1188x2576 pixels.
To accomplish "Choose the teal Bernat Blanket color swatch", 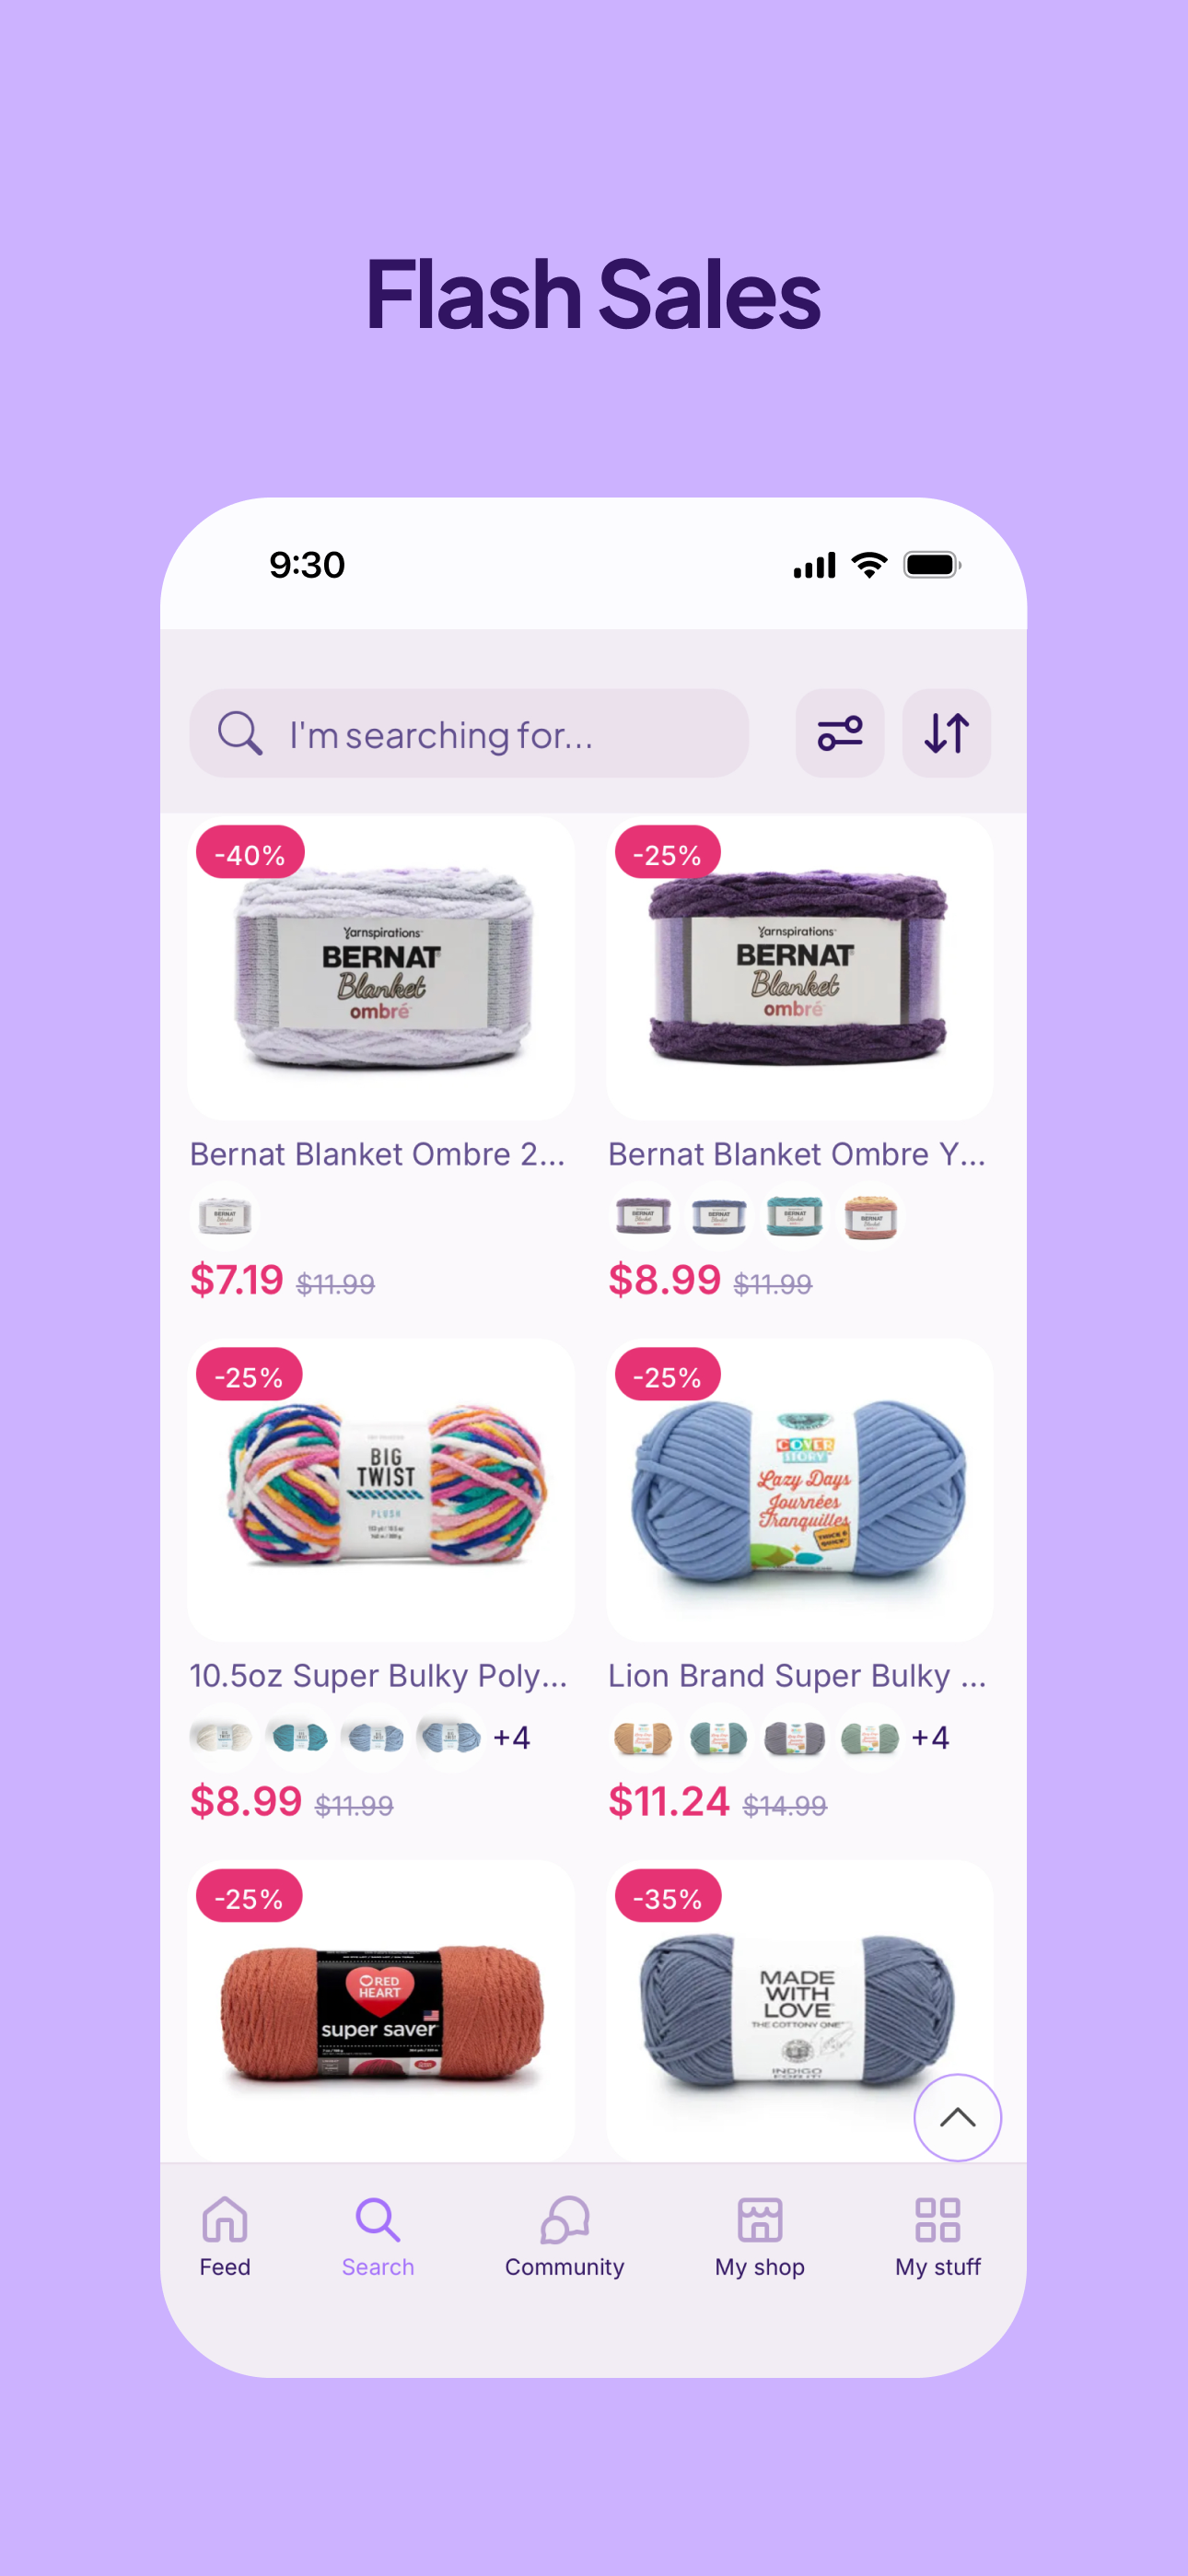I will pyautogui.click(x=795, y=1215).
